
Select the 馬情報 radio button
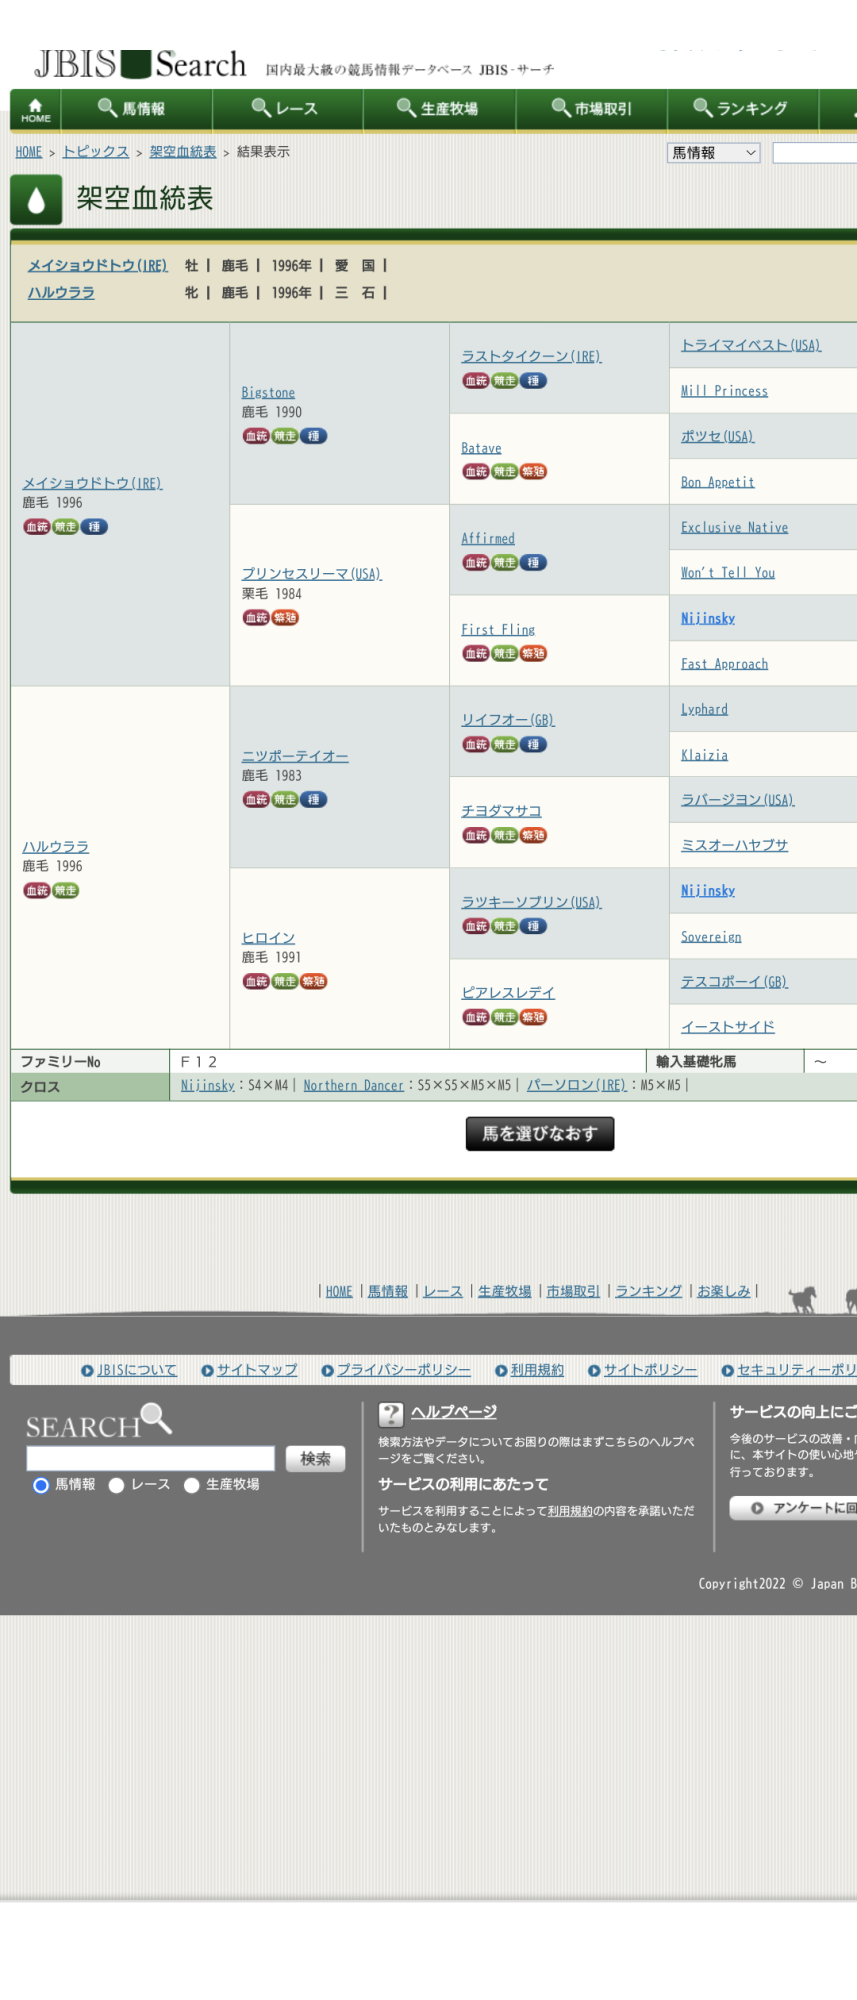[41, 1486]
